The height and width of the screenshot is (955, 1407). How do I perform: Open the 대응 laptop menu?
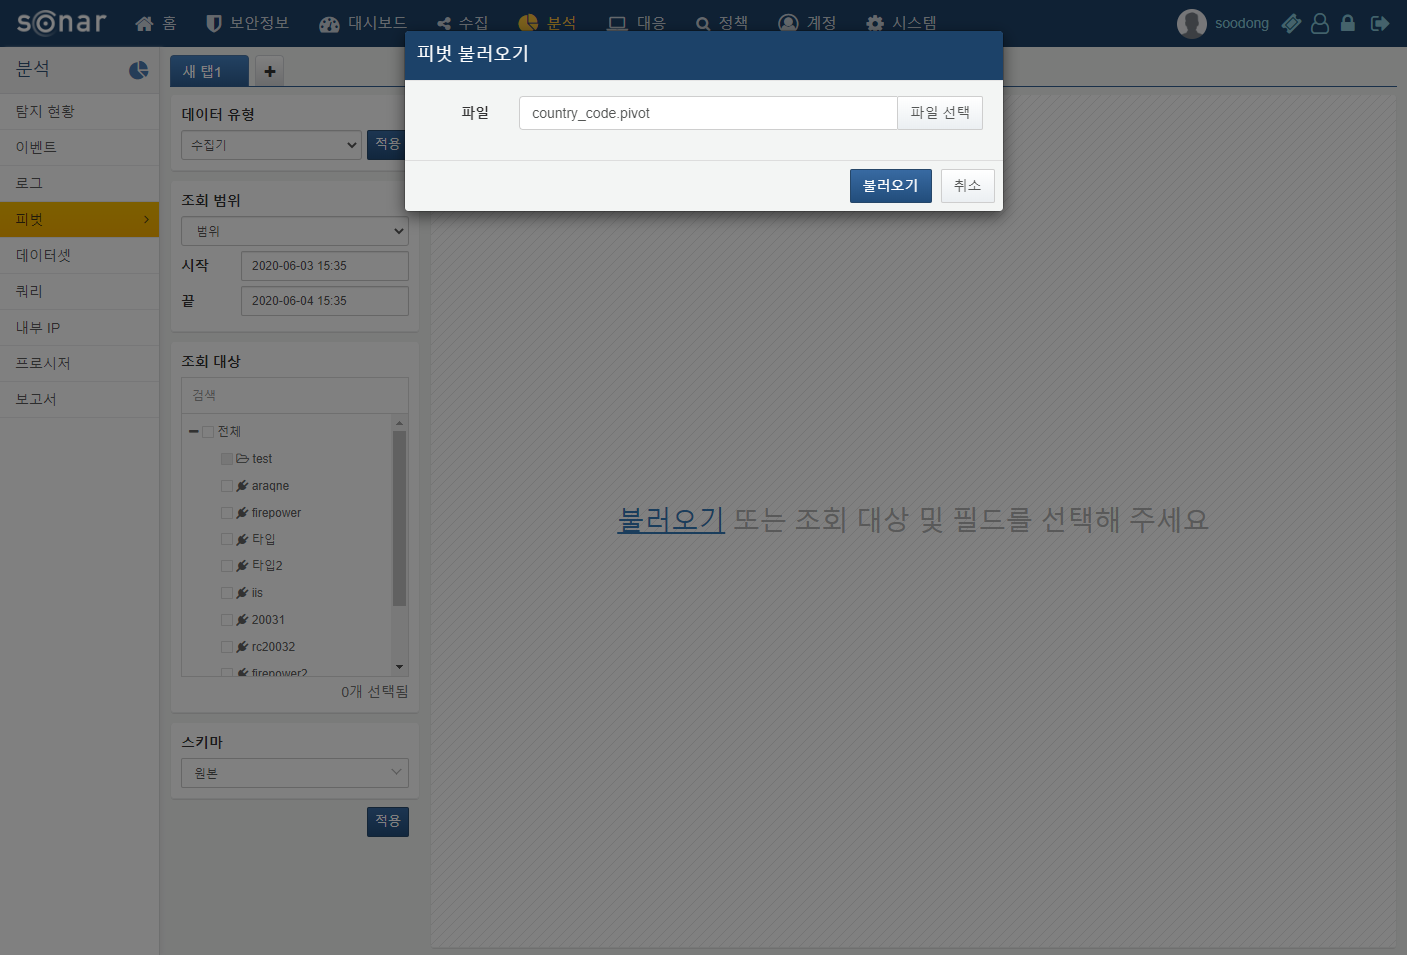pyautogui.click(x=637, y=23)
